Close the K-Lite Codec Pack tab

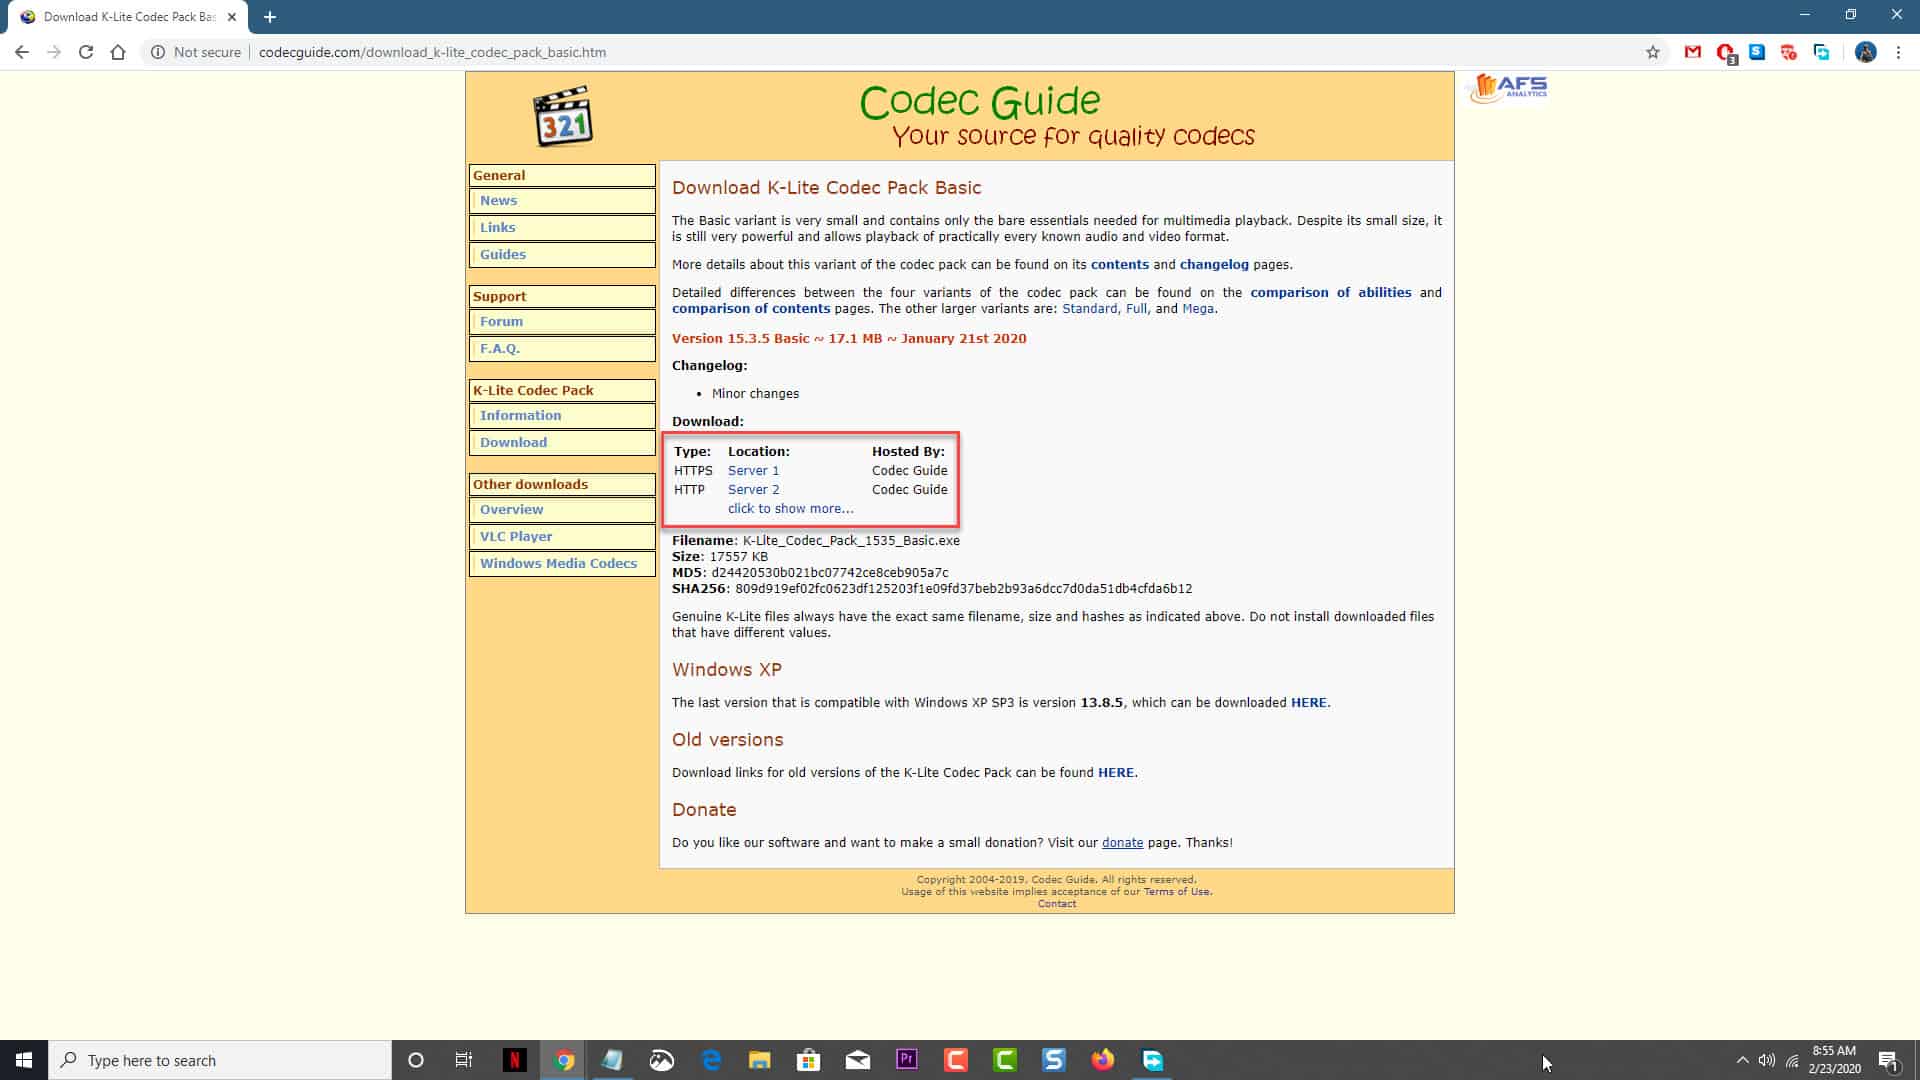(232, 16)
